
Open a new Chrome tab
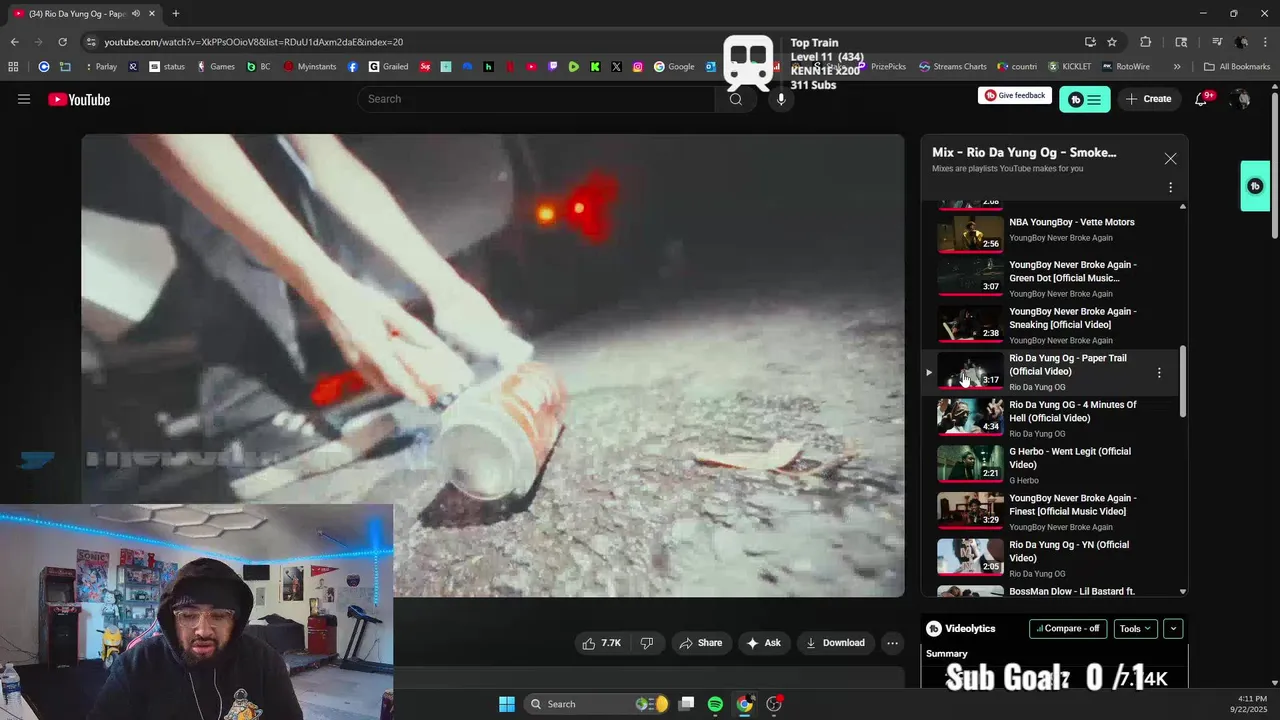pyautogui.click(x=176, y=13)
